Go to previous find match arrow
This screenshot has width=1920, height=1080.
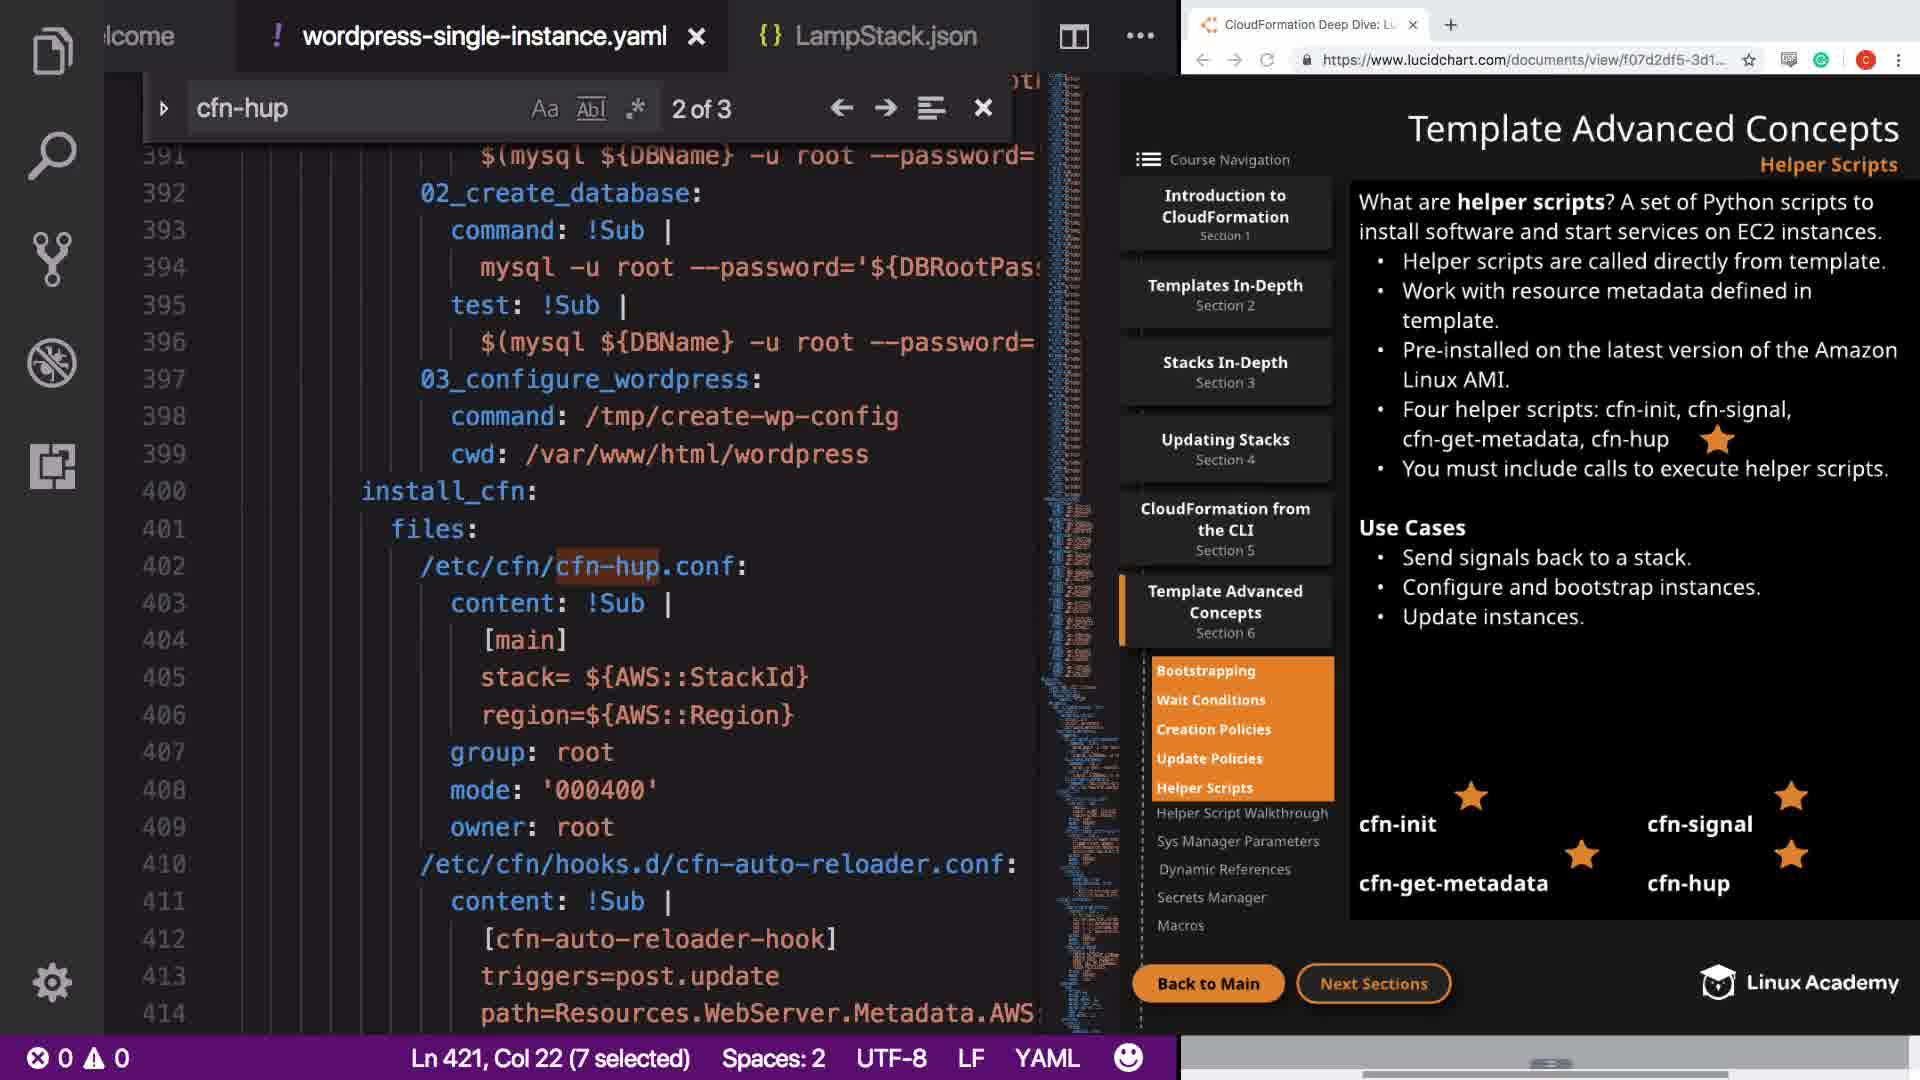coord(841,108)
